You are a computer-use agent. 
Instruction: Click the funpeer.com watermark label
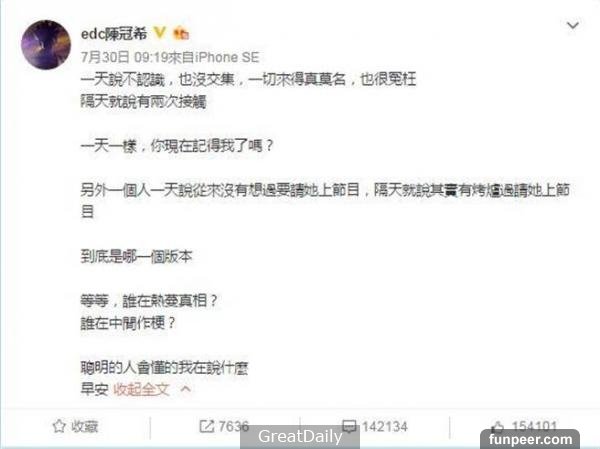[x=530, y=439]
